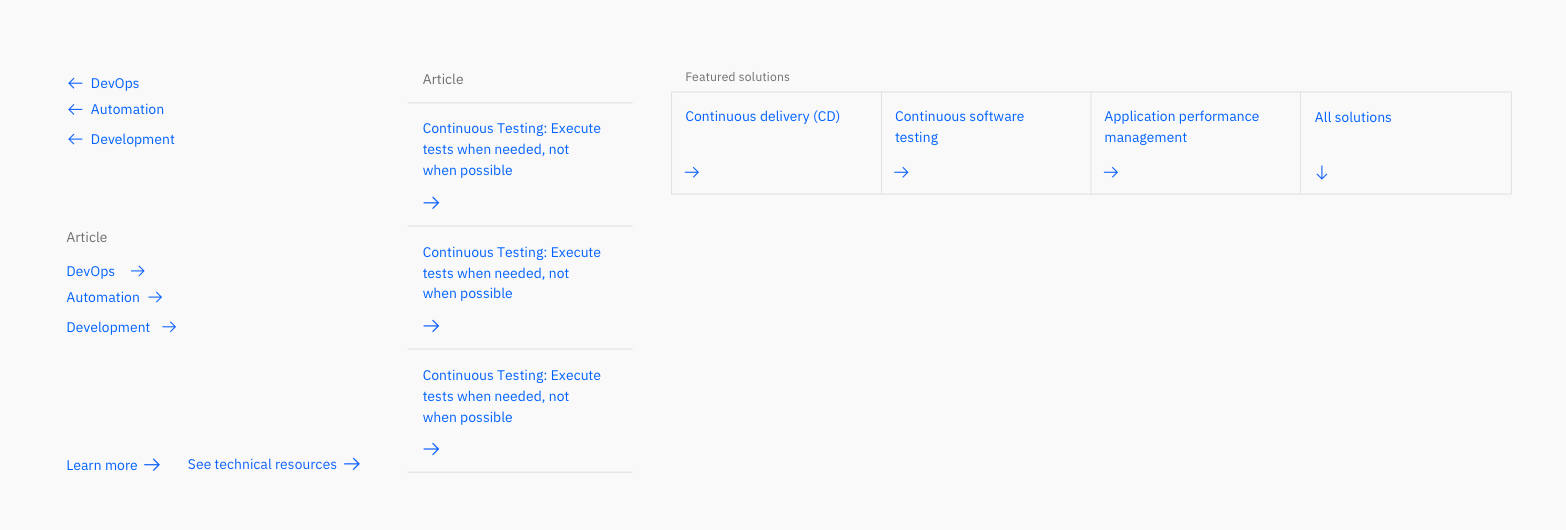Click the Learn more link text
The width and height of the screenshot is (1566, 530).
pyautogui.click(x=102, y=465)
